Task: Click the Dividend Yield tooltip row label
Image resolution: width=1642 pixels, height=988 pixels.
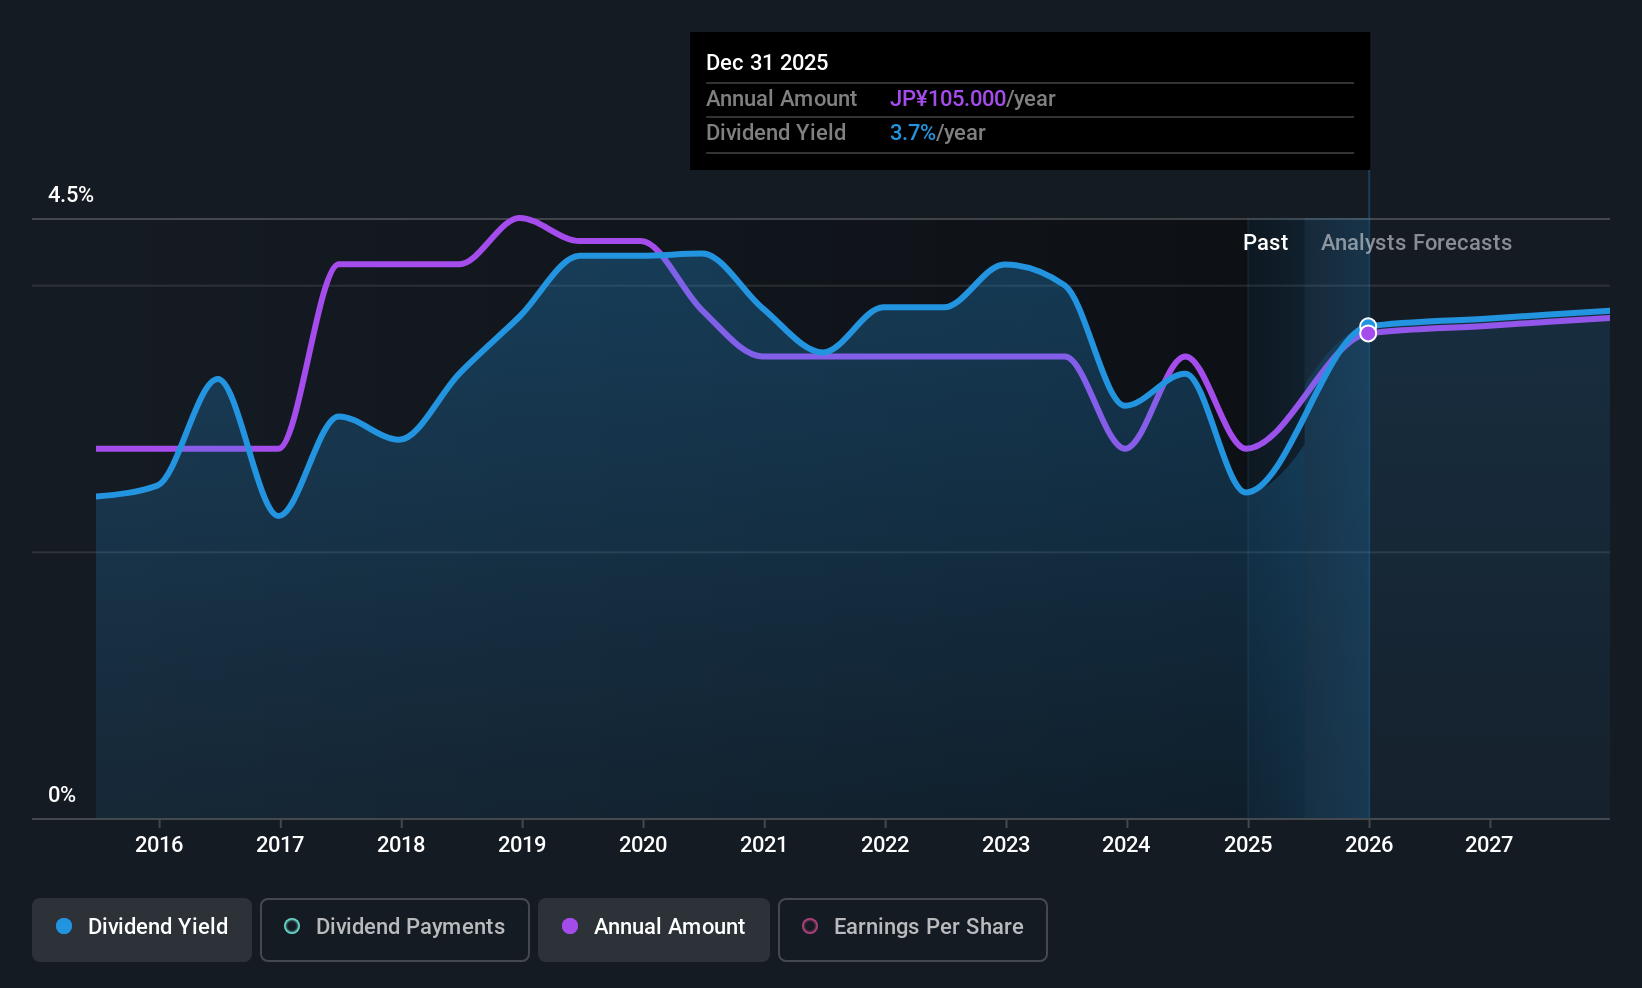Action: tap(776, 133)
